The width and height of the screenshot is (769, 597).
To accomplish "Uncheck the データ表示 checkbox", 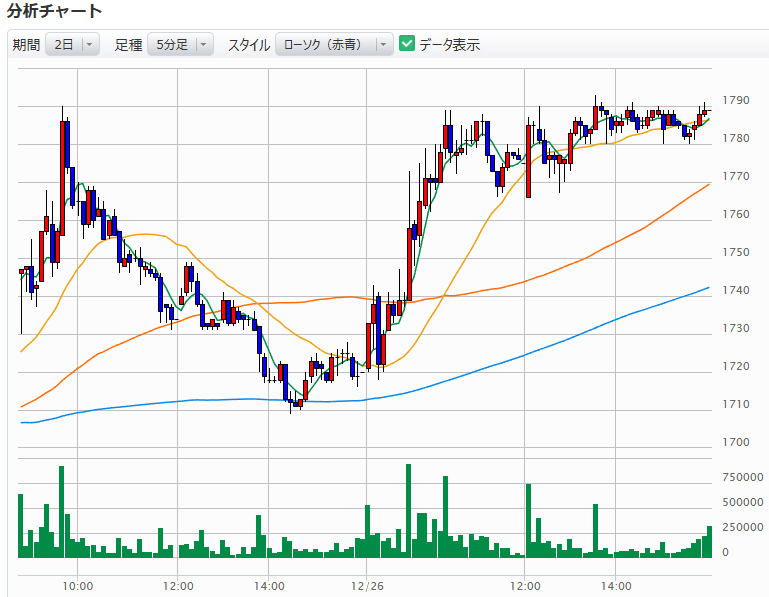I will click(407, 44).
